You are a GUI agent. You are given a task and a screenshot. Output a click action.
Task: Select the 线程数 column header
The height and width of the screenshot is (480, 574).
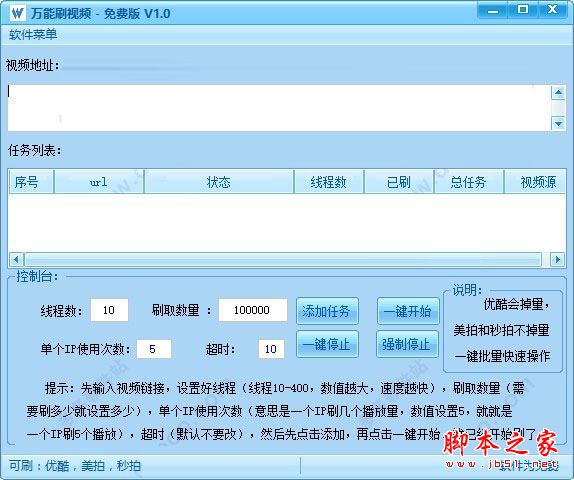(329, 182)
